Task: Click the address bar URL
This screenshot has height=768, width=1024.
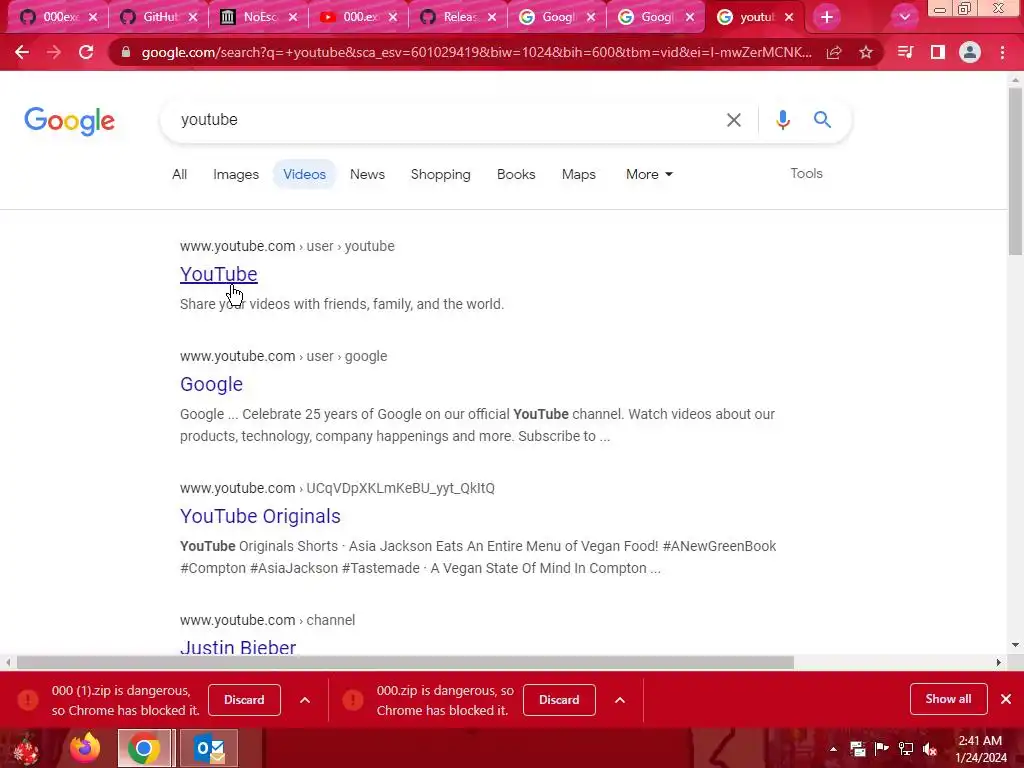Action: tap(477, 52)
